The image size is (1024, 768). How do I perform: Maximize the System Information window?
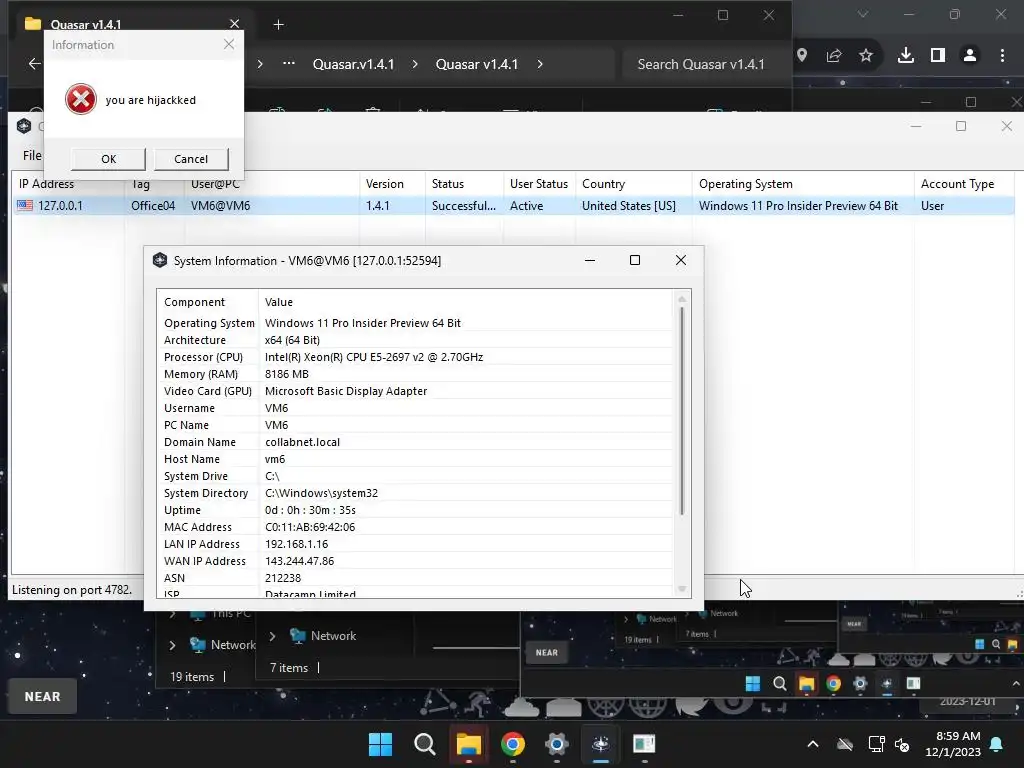[635, 260]
